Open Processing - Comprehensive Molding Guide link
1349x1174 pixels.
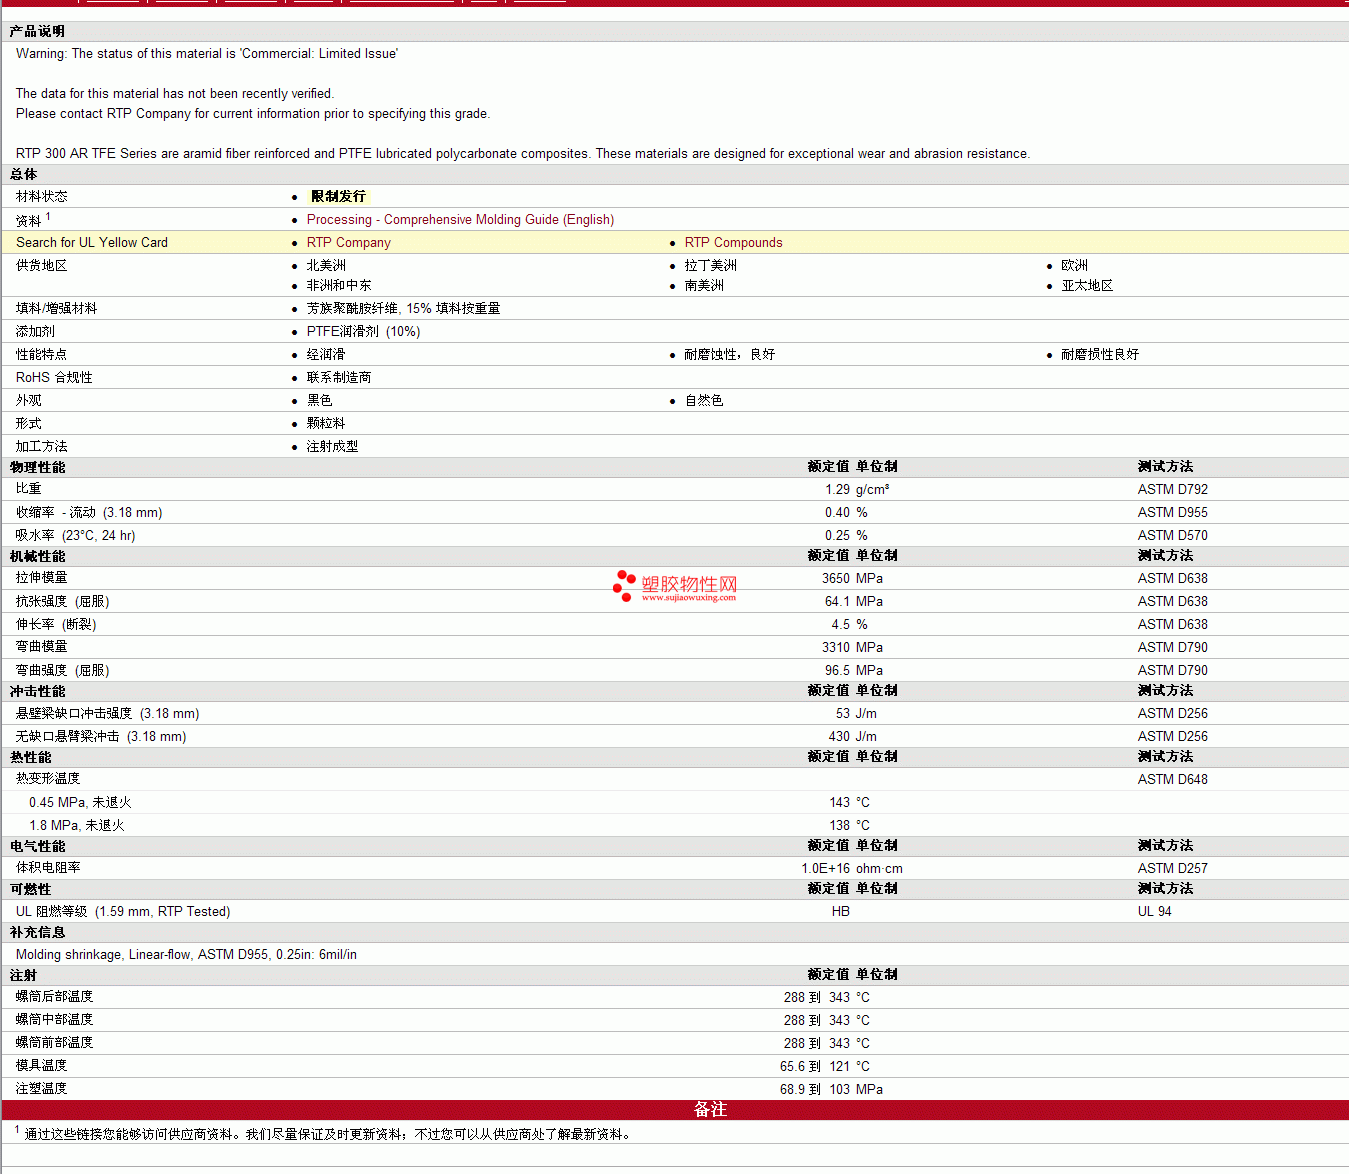460,219
